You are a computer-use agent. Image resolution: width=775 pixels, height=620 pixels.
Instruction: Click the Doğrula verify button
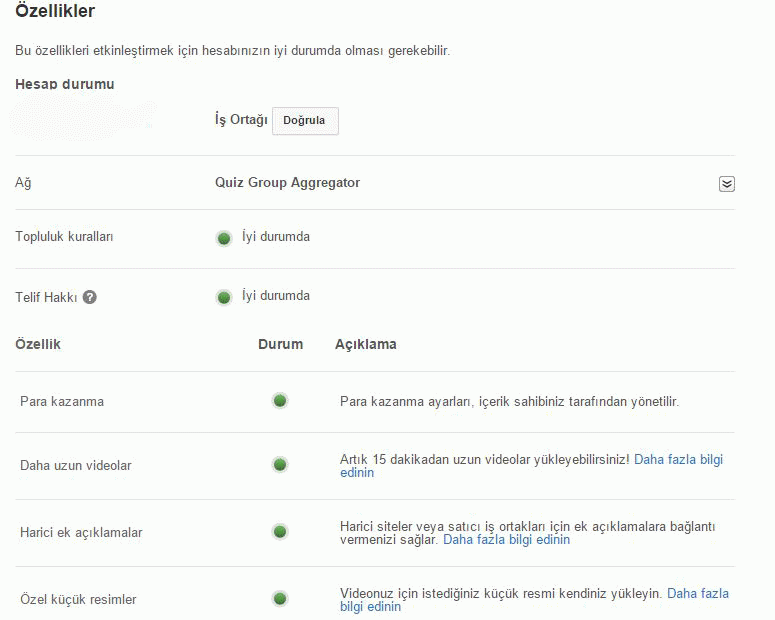pos(305,120)
